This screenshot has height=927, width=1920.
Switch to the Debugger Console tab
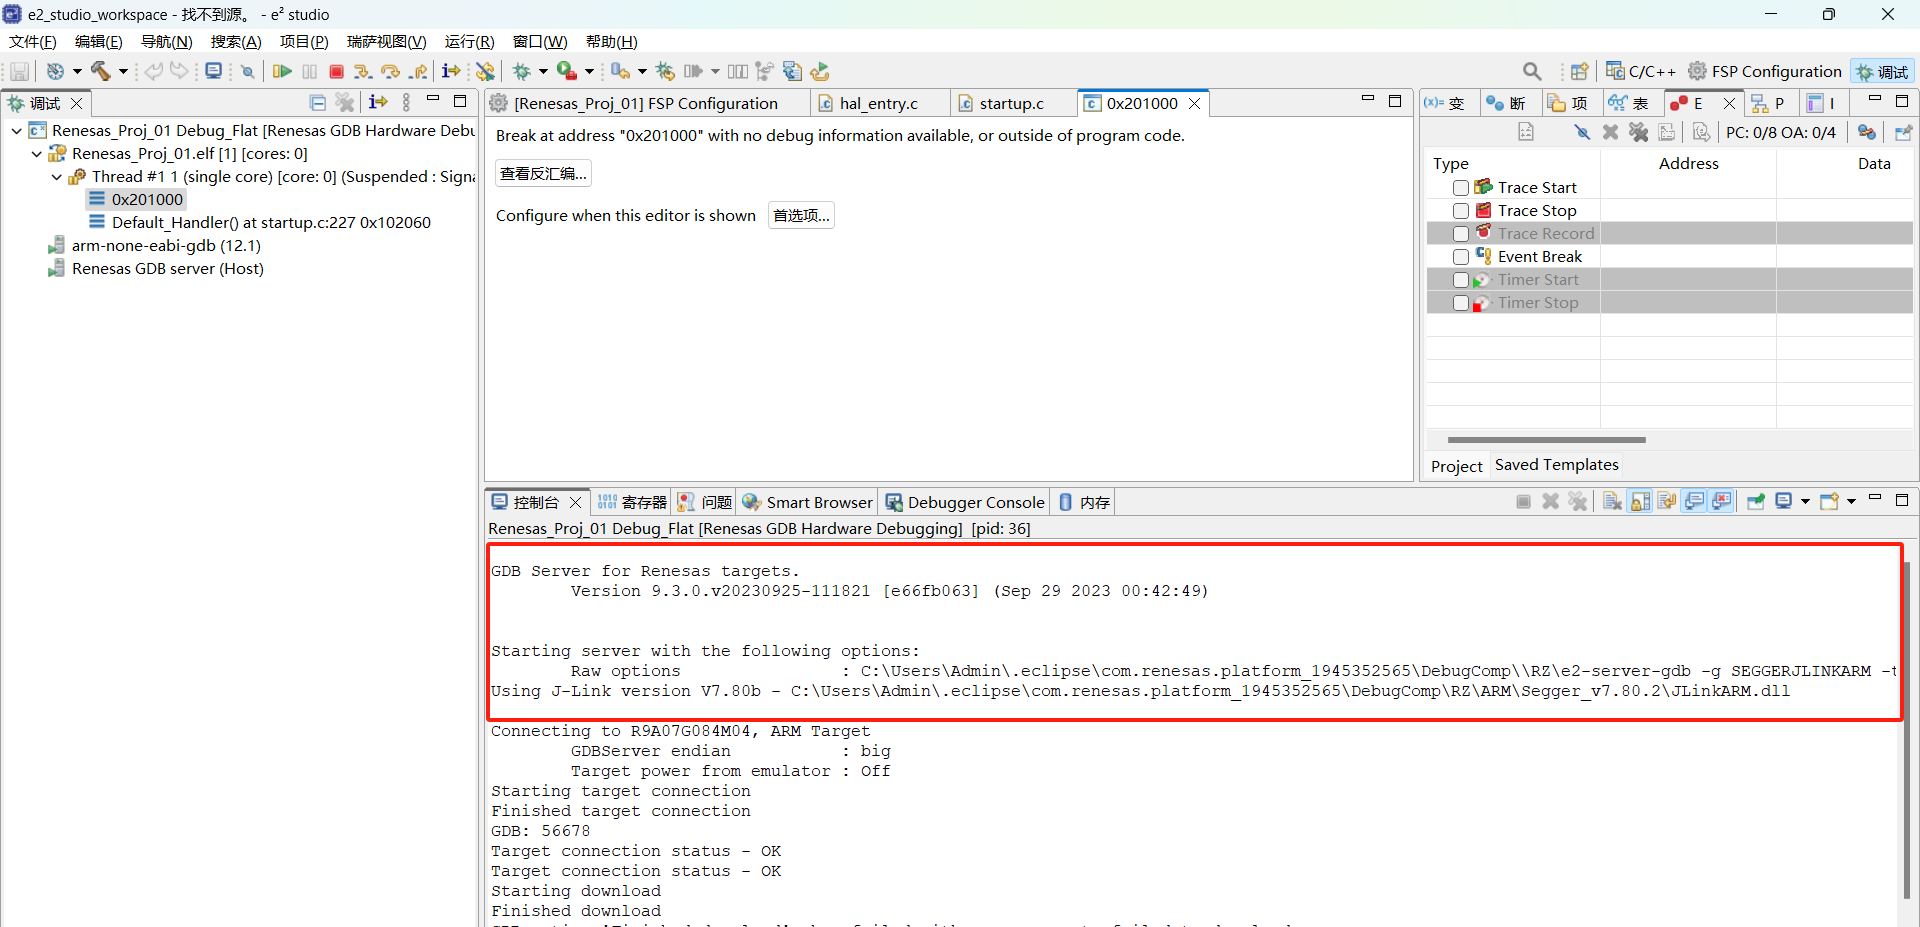tap(965, 502)
